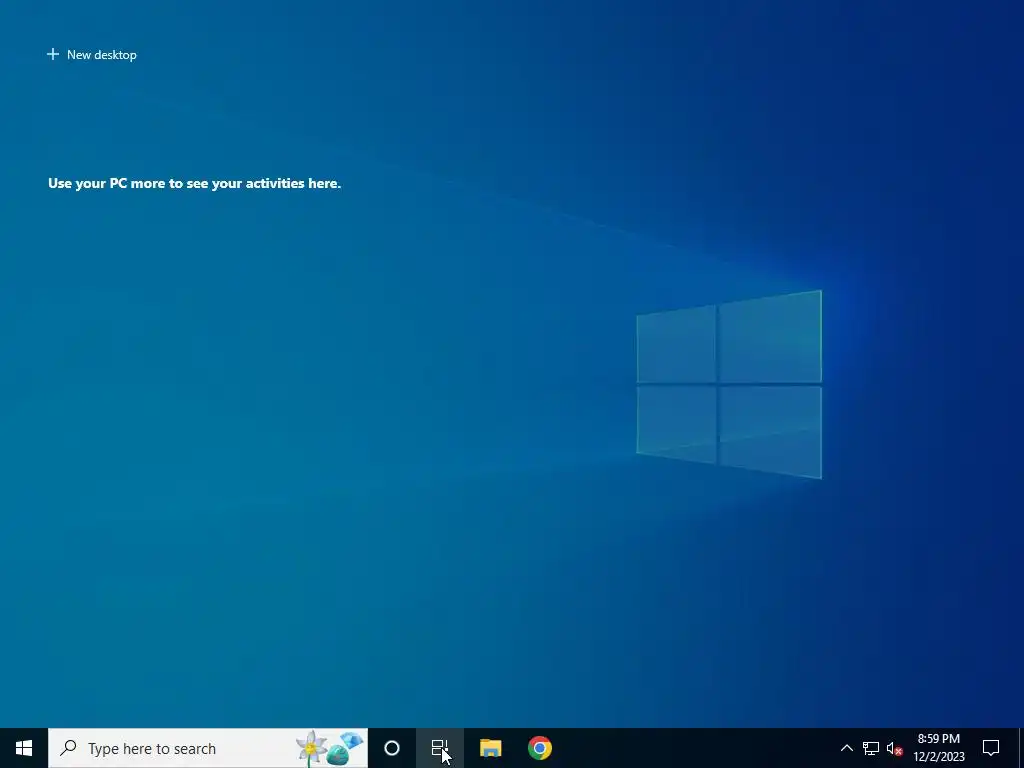Open File Explorer from taskbar

[x=490, y=748]
